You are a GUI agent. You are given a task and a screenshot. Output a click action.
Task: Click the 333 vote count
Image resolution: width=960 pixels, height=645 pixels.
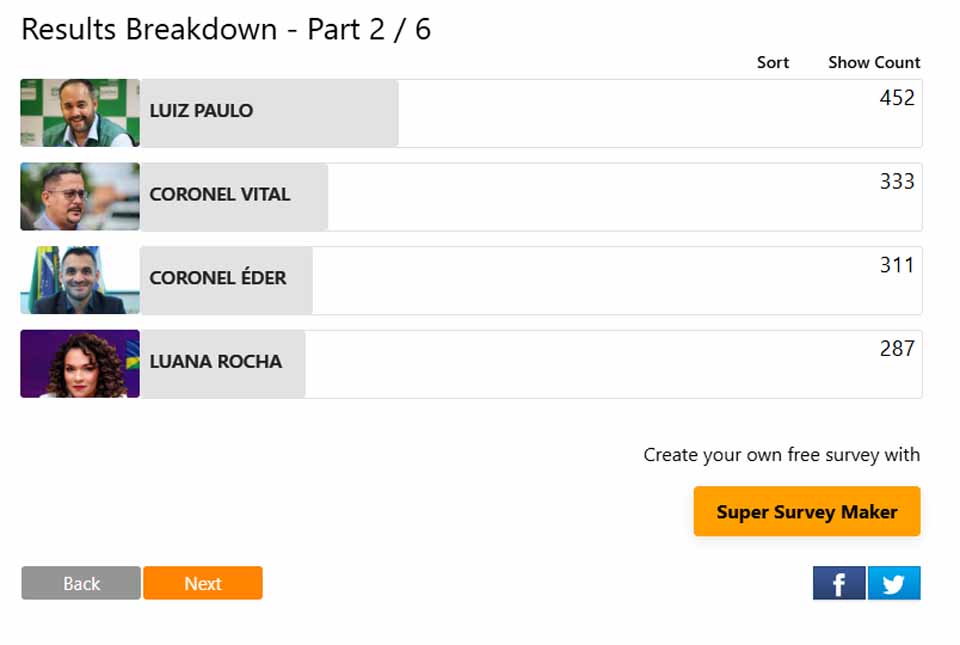click(x=896, y=182)
